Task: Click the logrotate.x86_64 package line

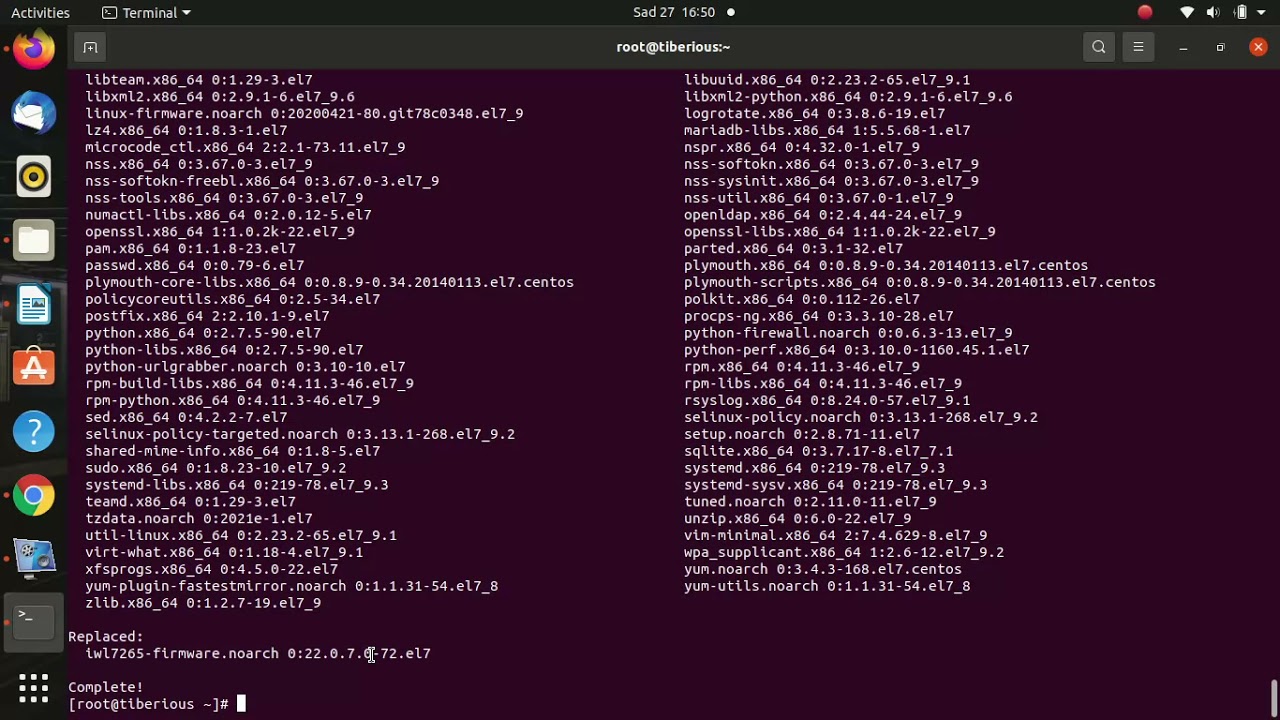Action: [814, 113]
